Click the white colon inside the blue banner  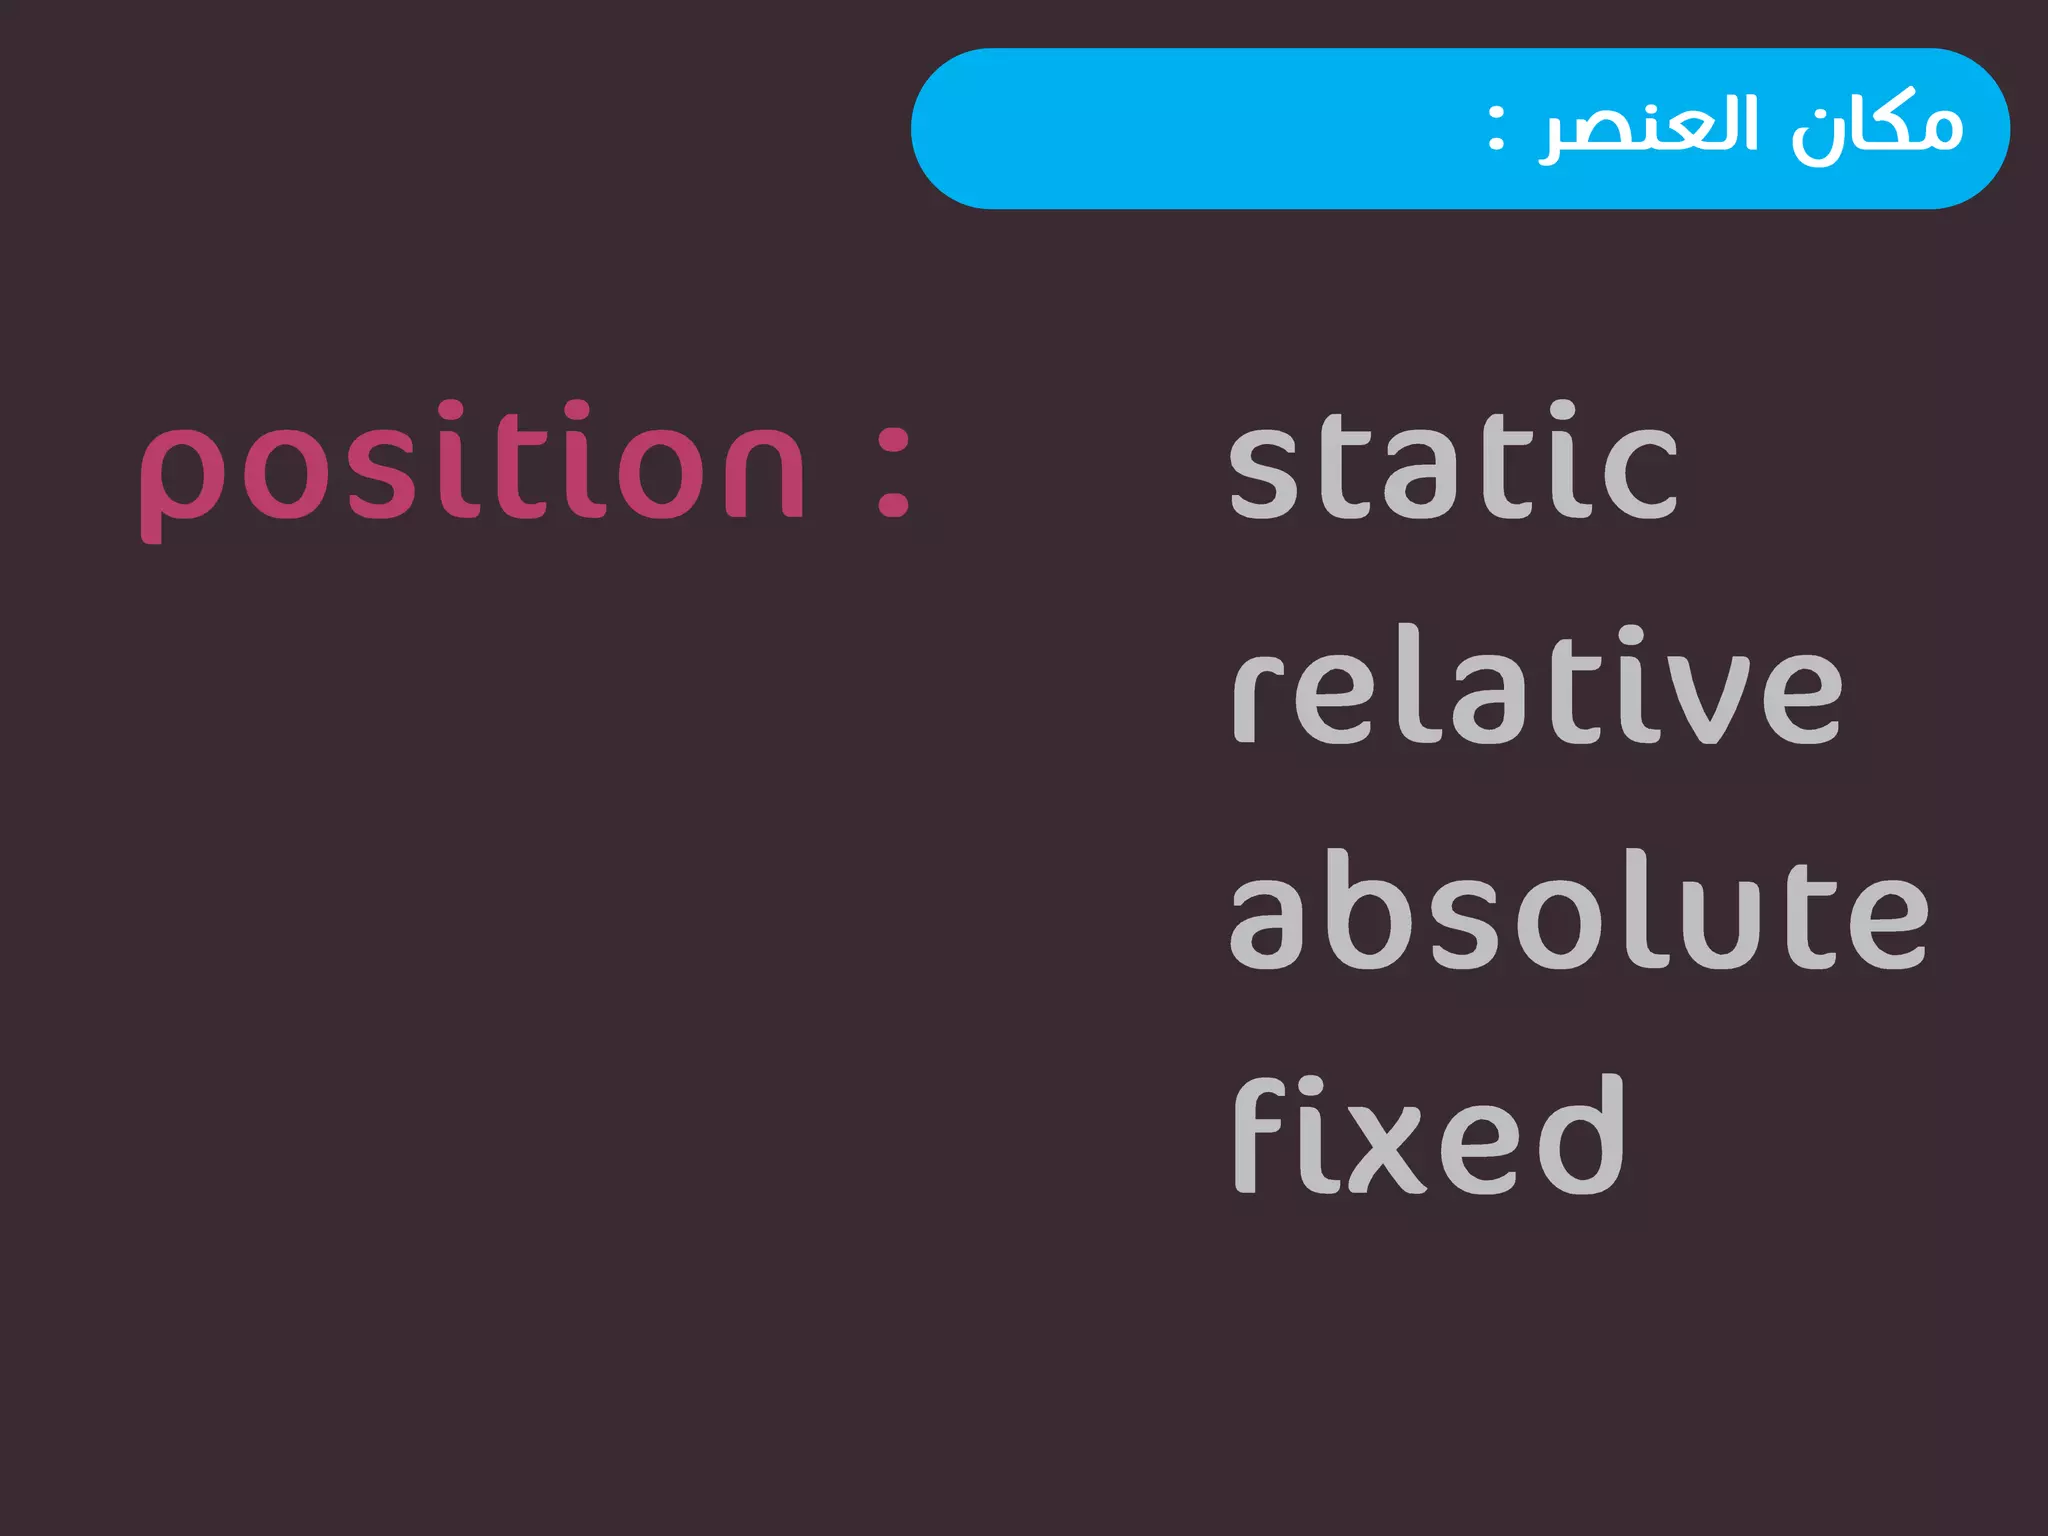point(1495,128)
